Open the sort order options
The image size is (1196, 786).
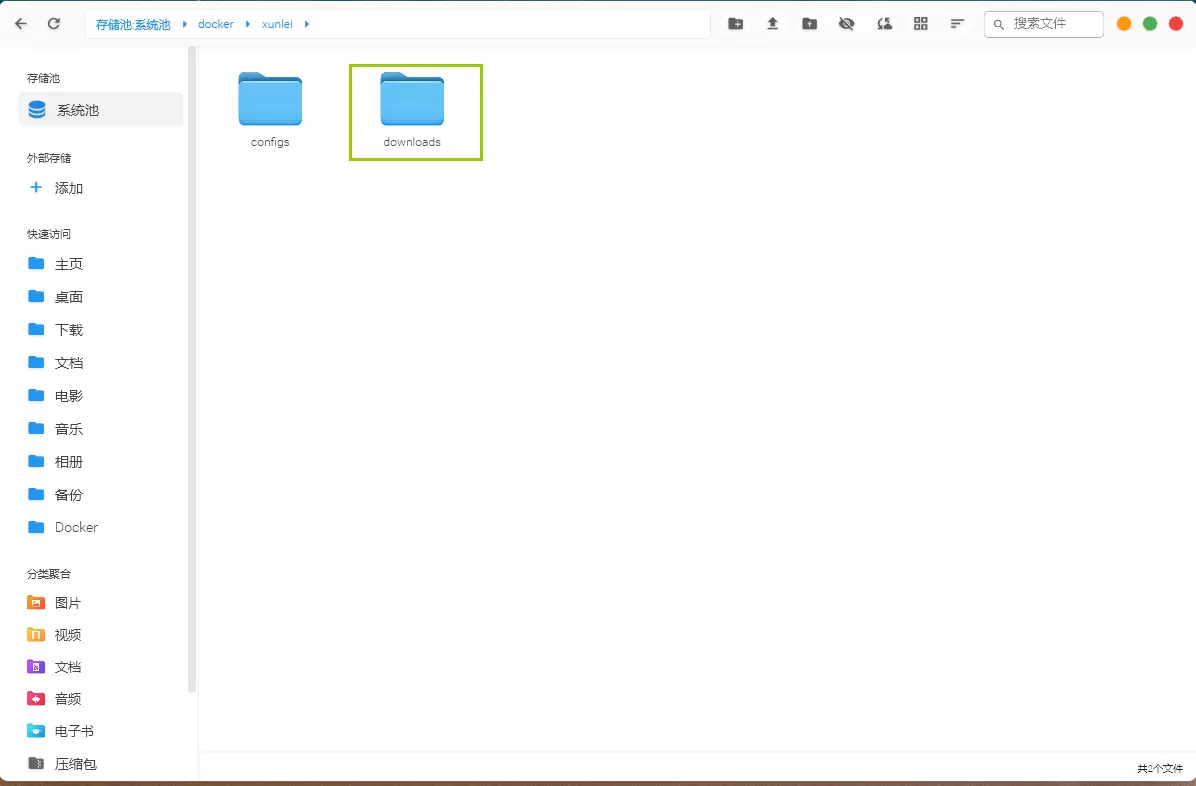[x=957, y=24]
